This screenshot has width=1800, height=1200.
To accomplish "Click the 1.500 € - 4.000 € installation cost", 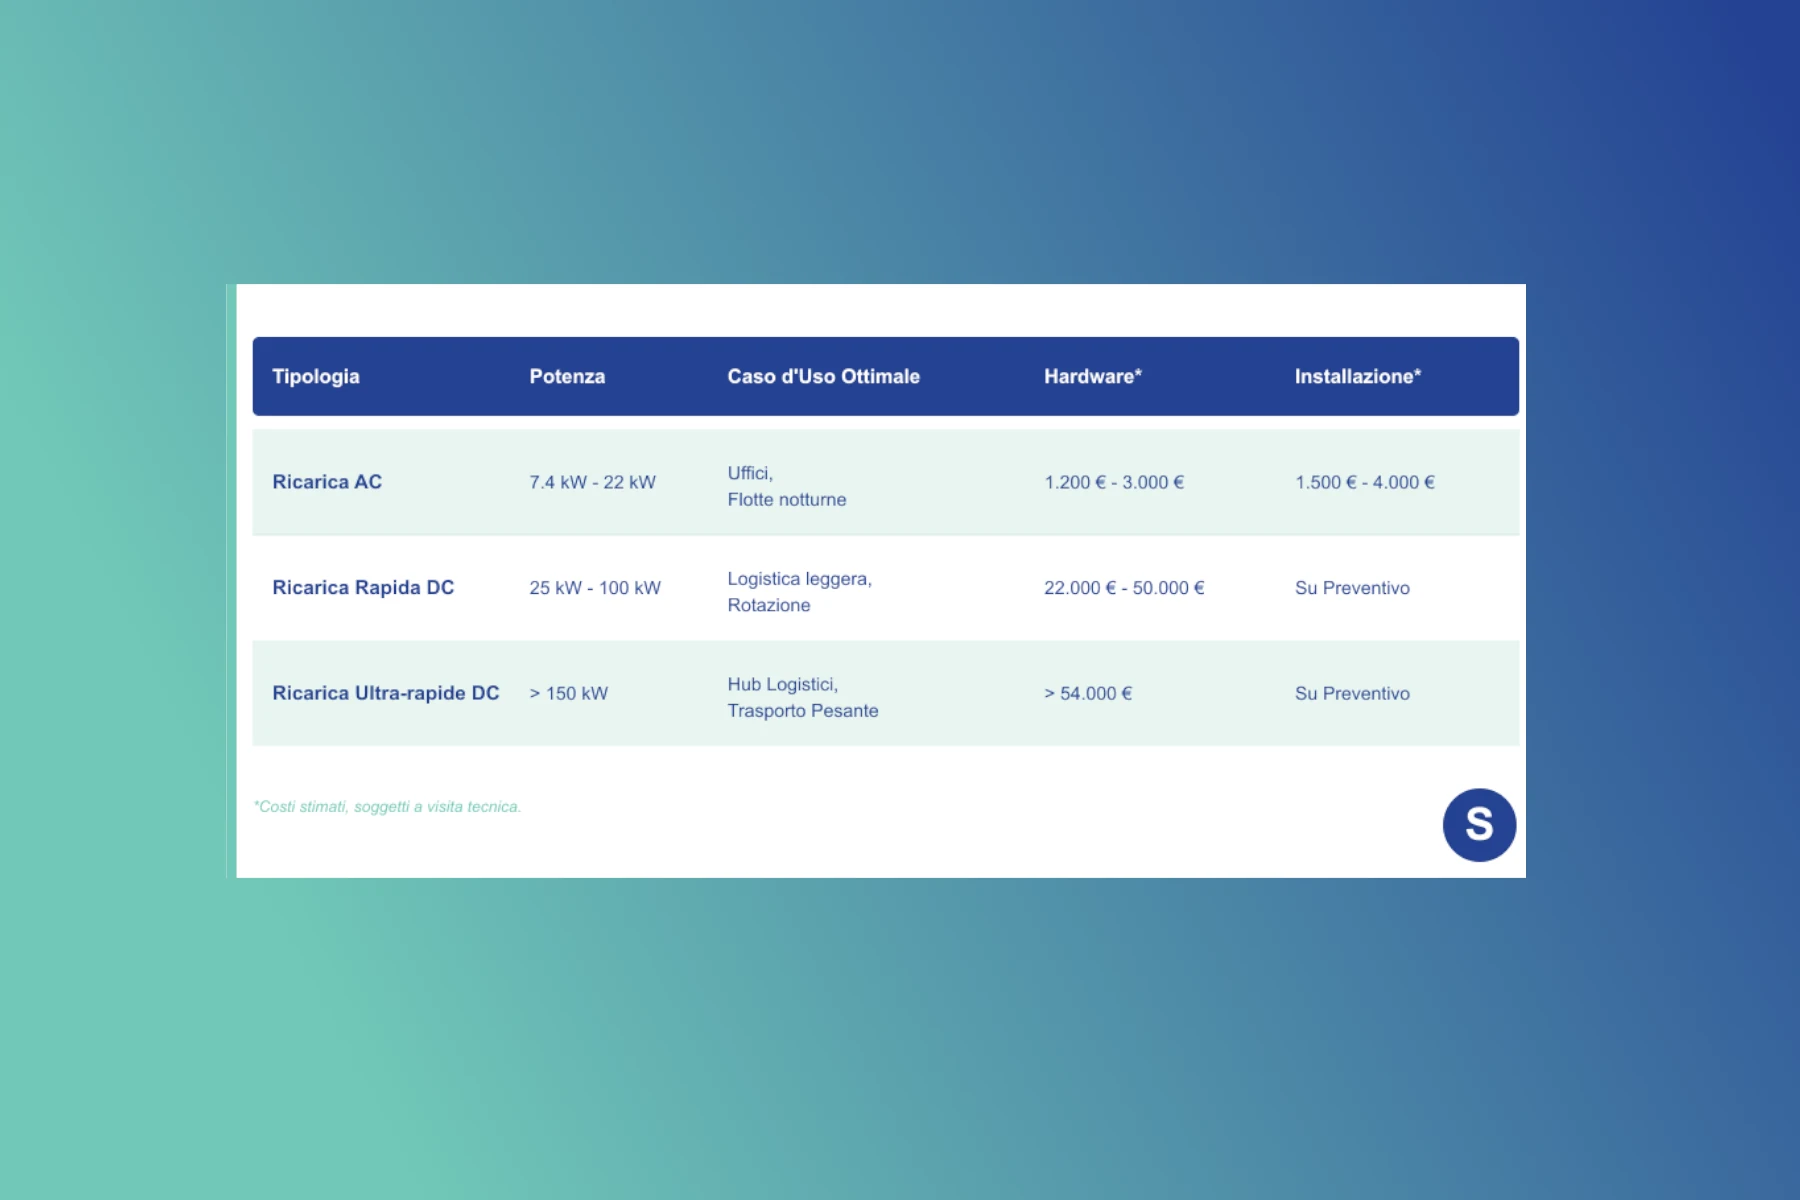I will tap(1364, 482).
